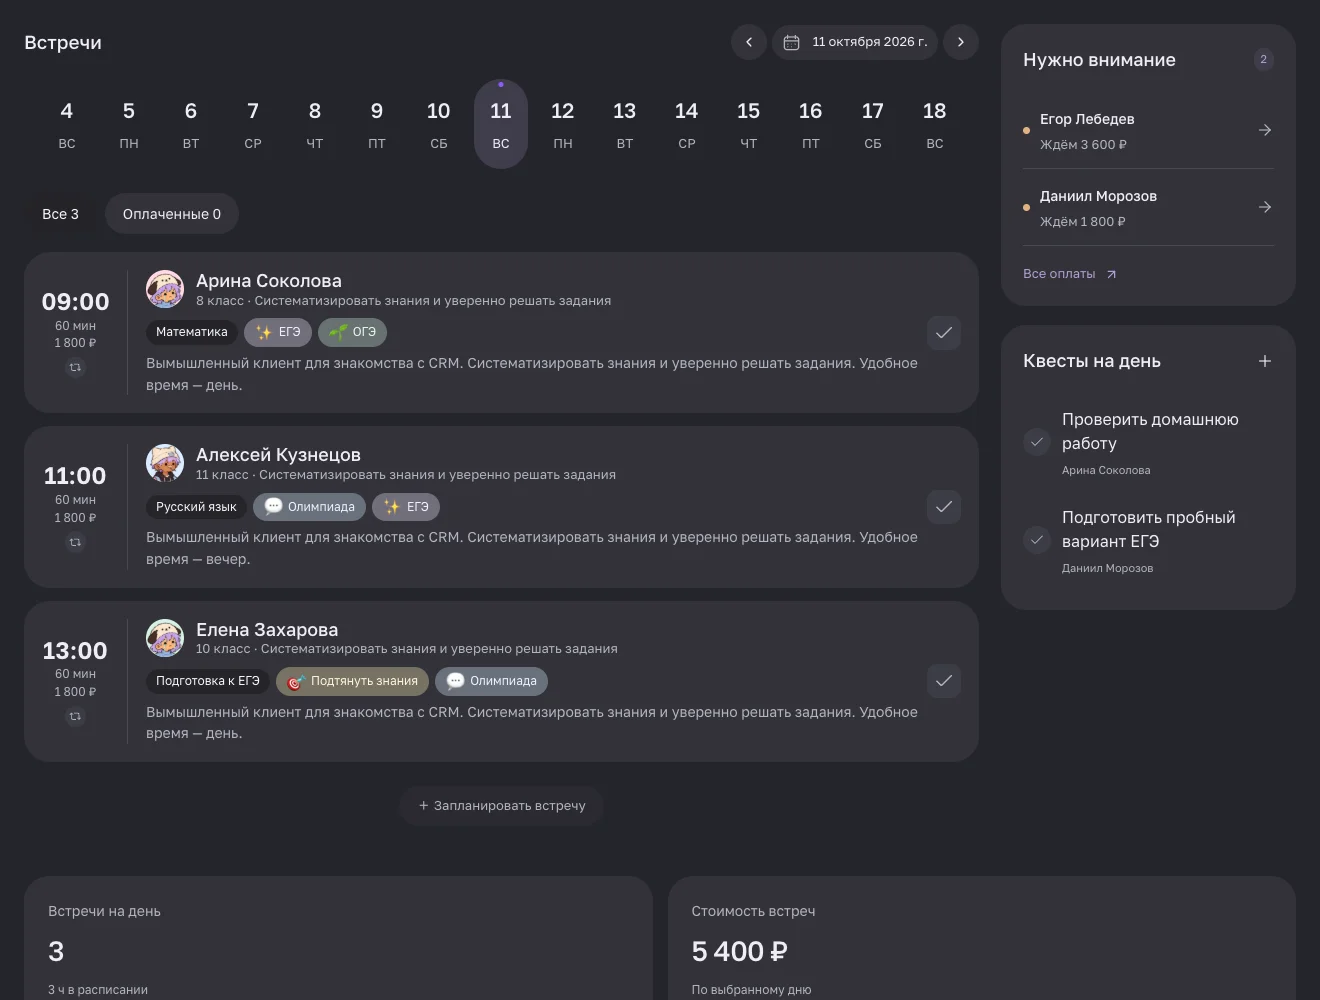The image size is (1320, 1000).
Task: Click repeat icon under 13:00 meeting
Action: click(75, 716)
